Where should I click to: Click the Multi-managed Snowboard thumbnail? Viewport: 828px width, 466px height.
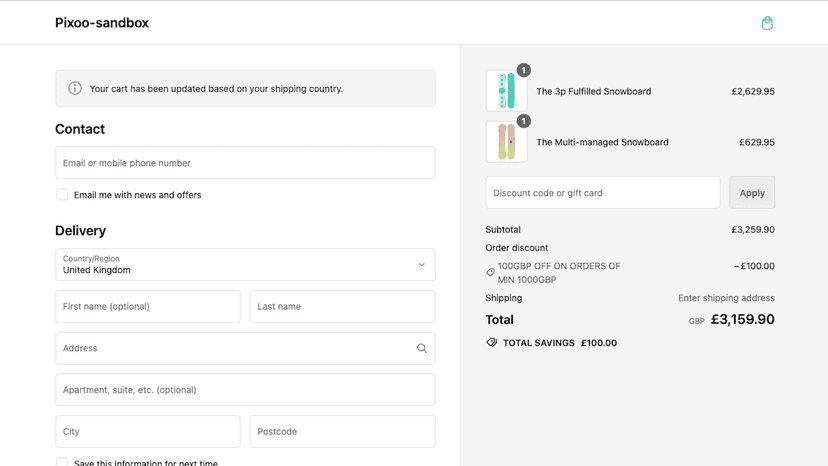tap(506, 142)
